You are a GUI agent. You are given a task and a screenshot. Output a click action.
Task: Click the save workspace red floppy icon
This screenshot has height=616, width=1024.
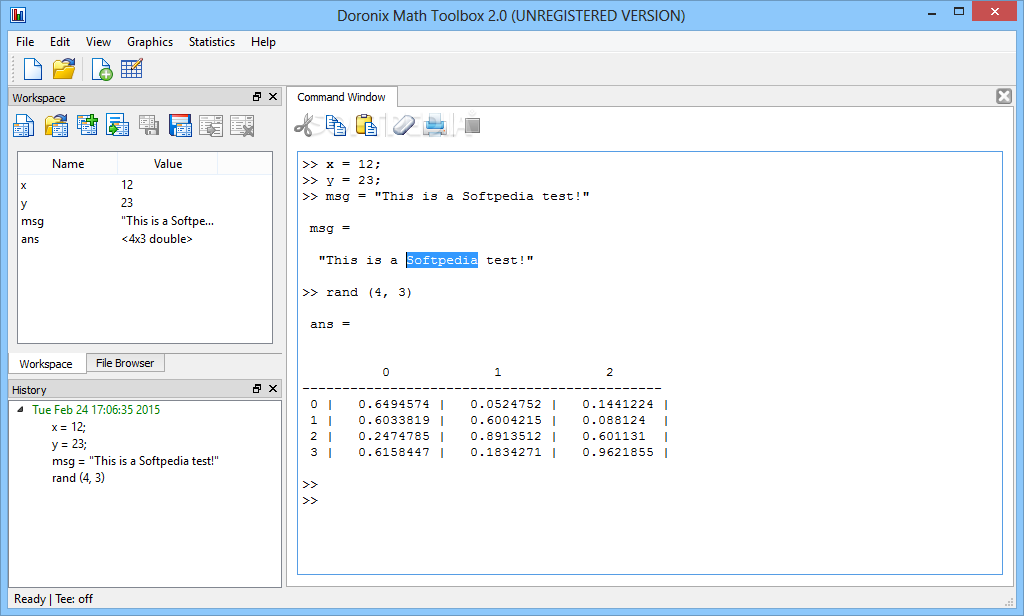180,125
